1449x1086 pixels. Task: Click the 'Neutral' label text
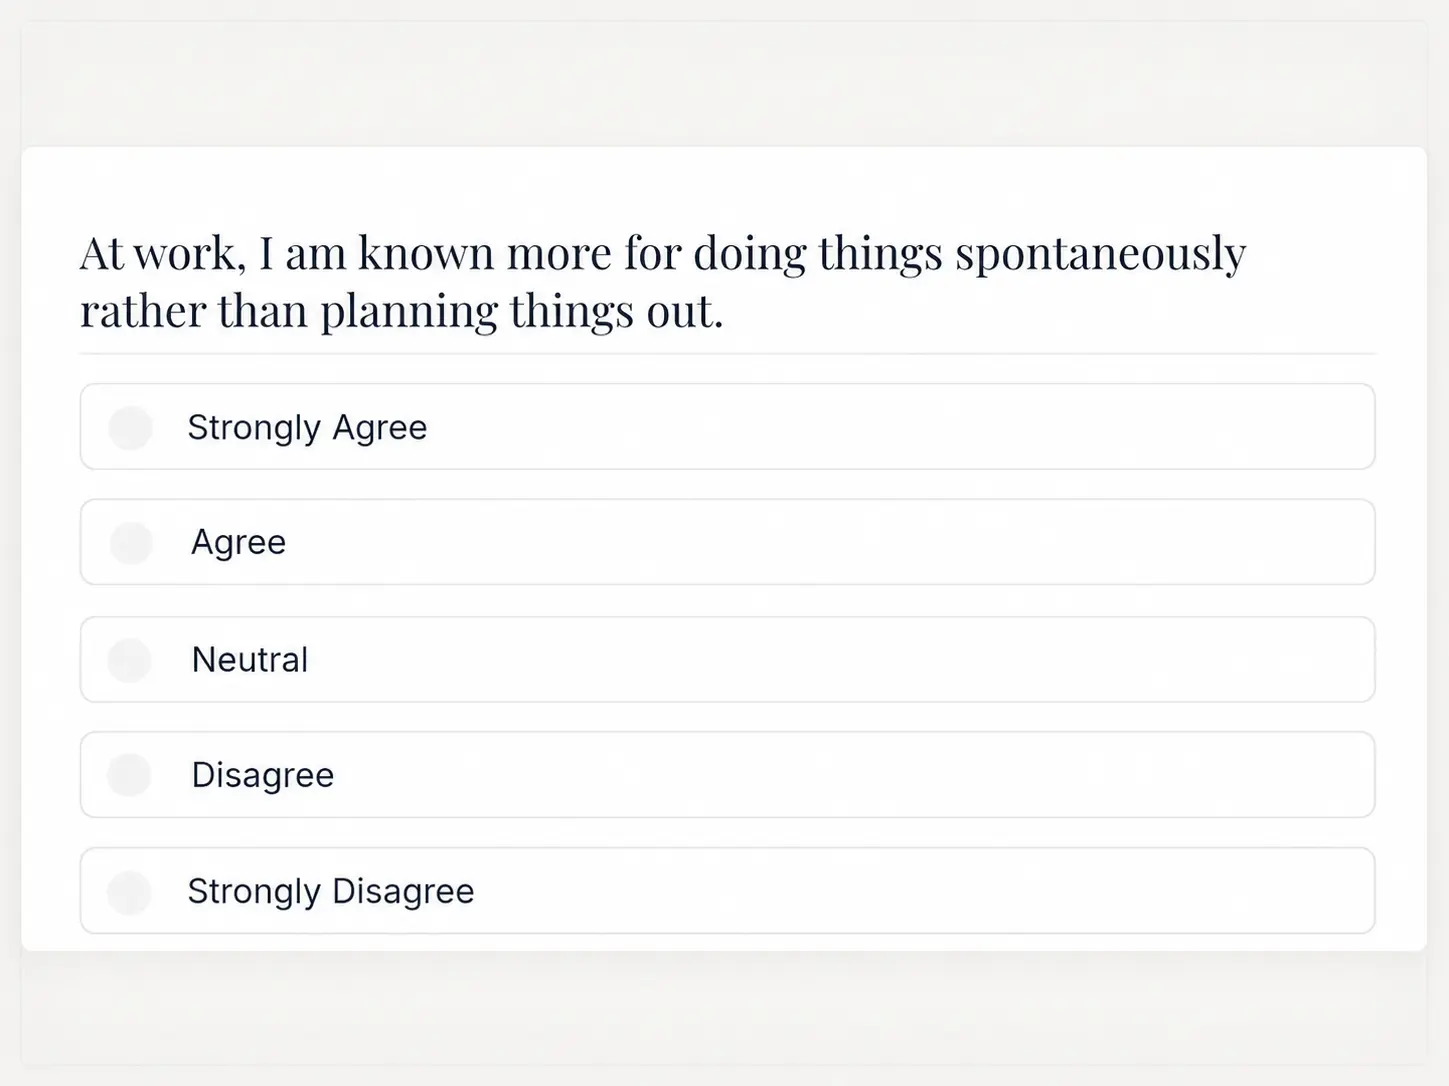(x=250, y=660)
